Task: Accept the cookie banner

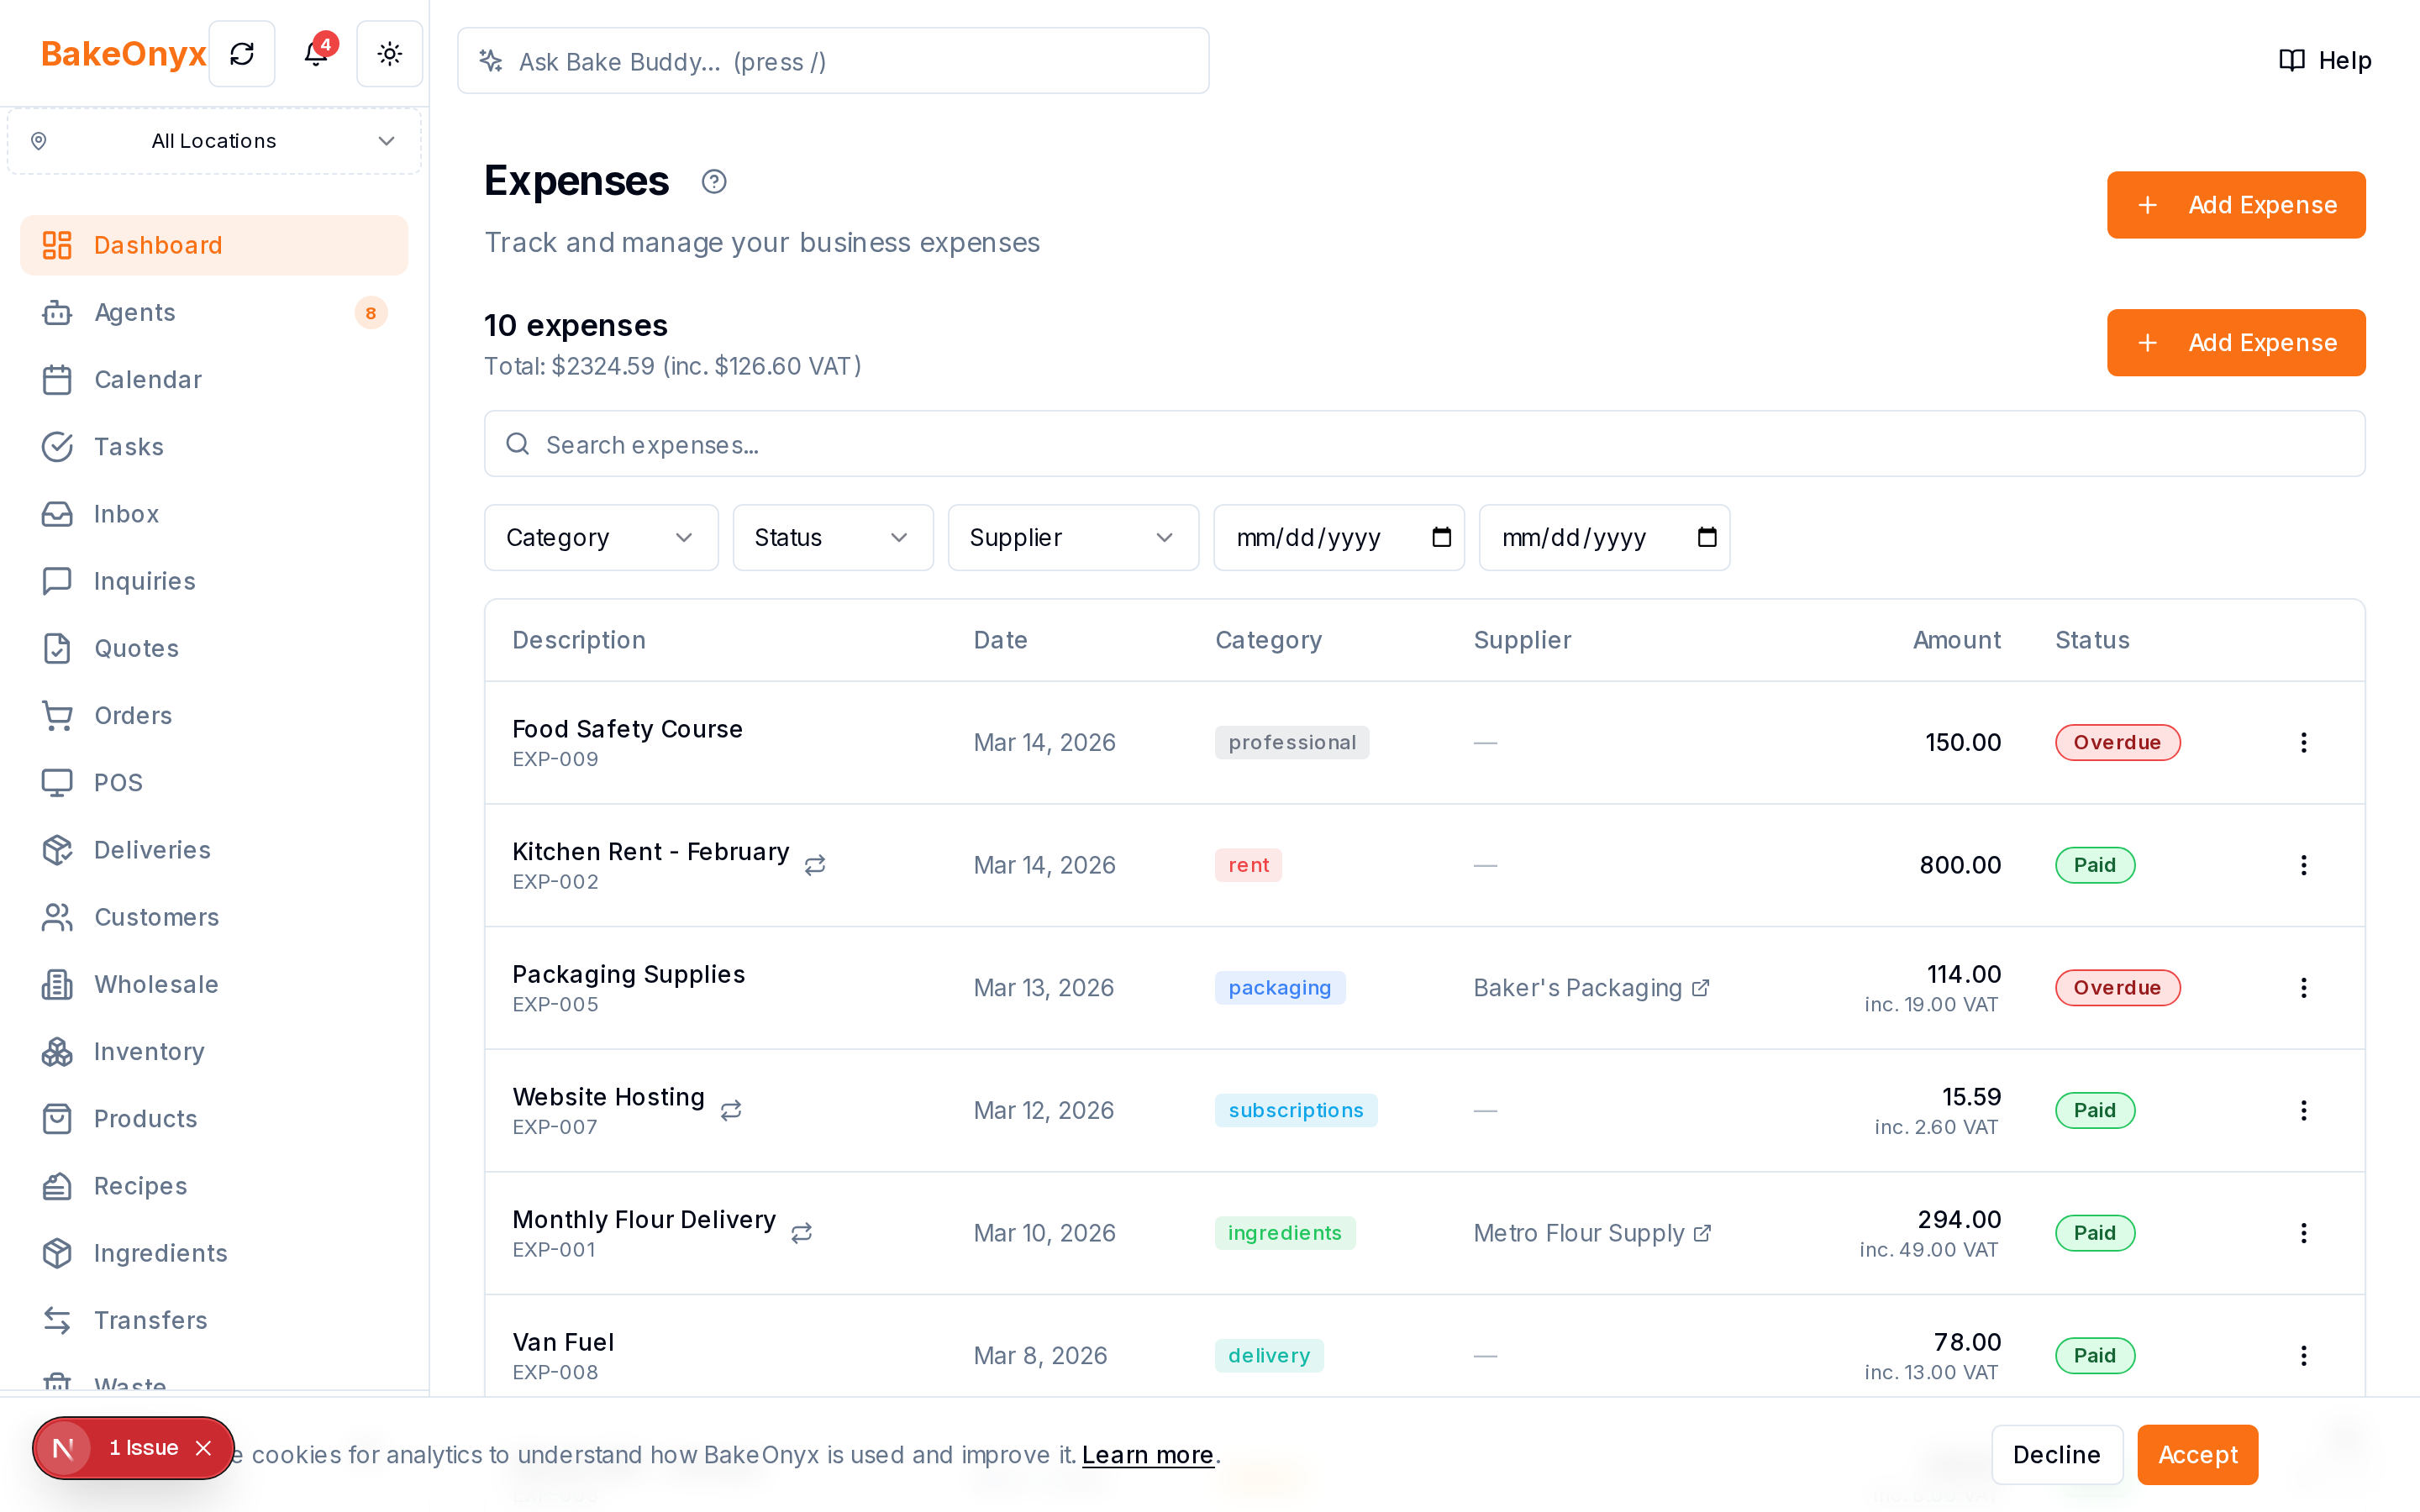Action: pos(2197,1455)
